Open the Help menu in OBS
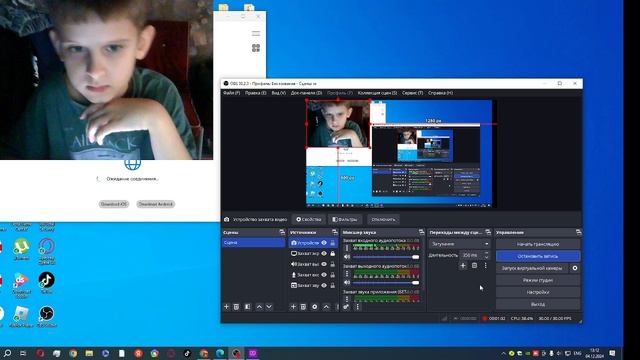This screenshot has width=640, height=360. [x=440, y=93]
